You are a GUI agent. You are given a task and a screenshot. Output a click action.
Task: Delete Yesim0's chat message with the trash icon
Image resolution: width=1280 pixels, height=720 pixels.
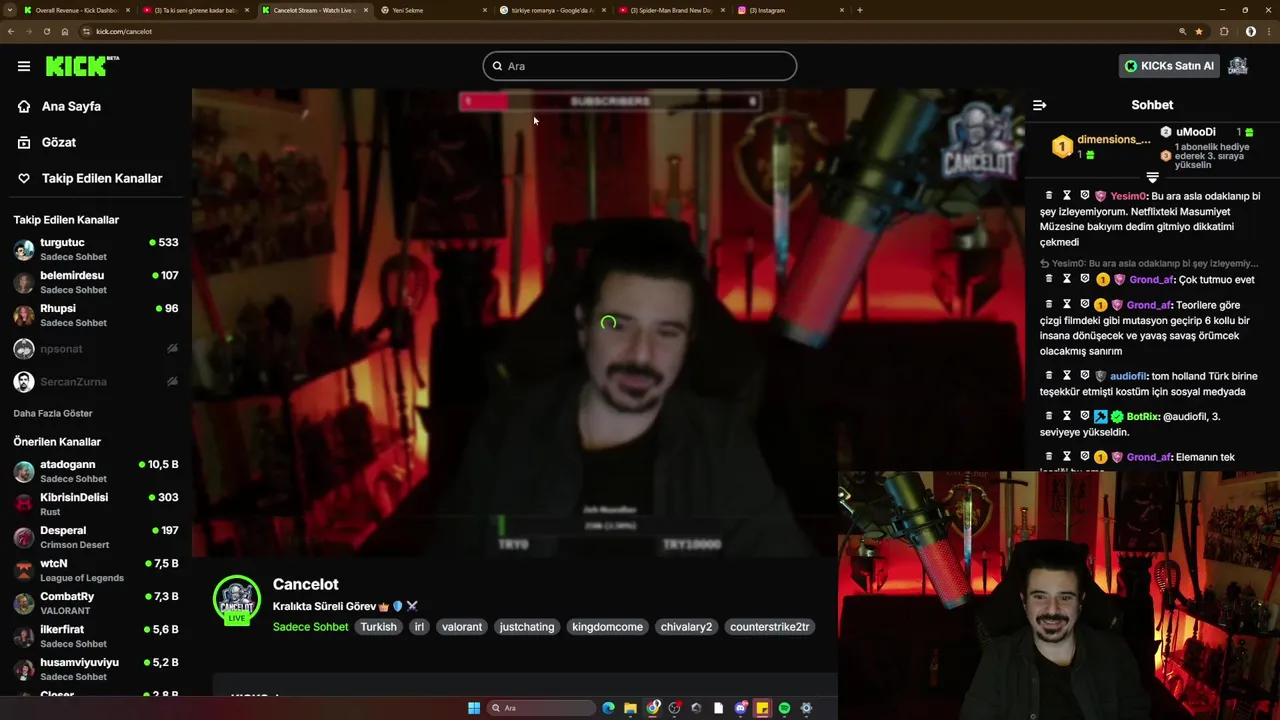(x=1049, y=196)
